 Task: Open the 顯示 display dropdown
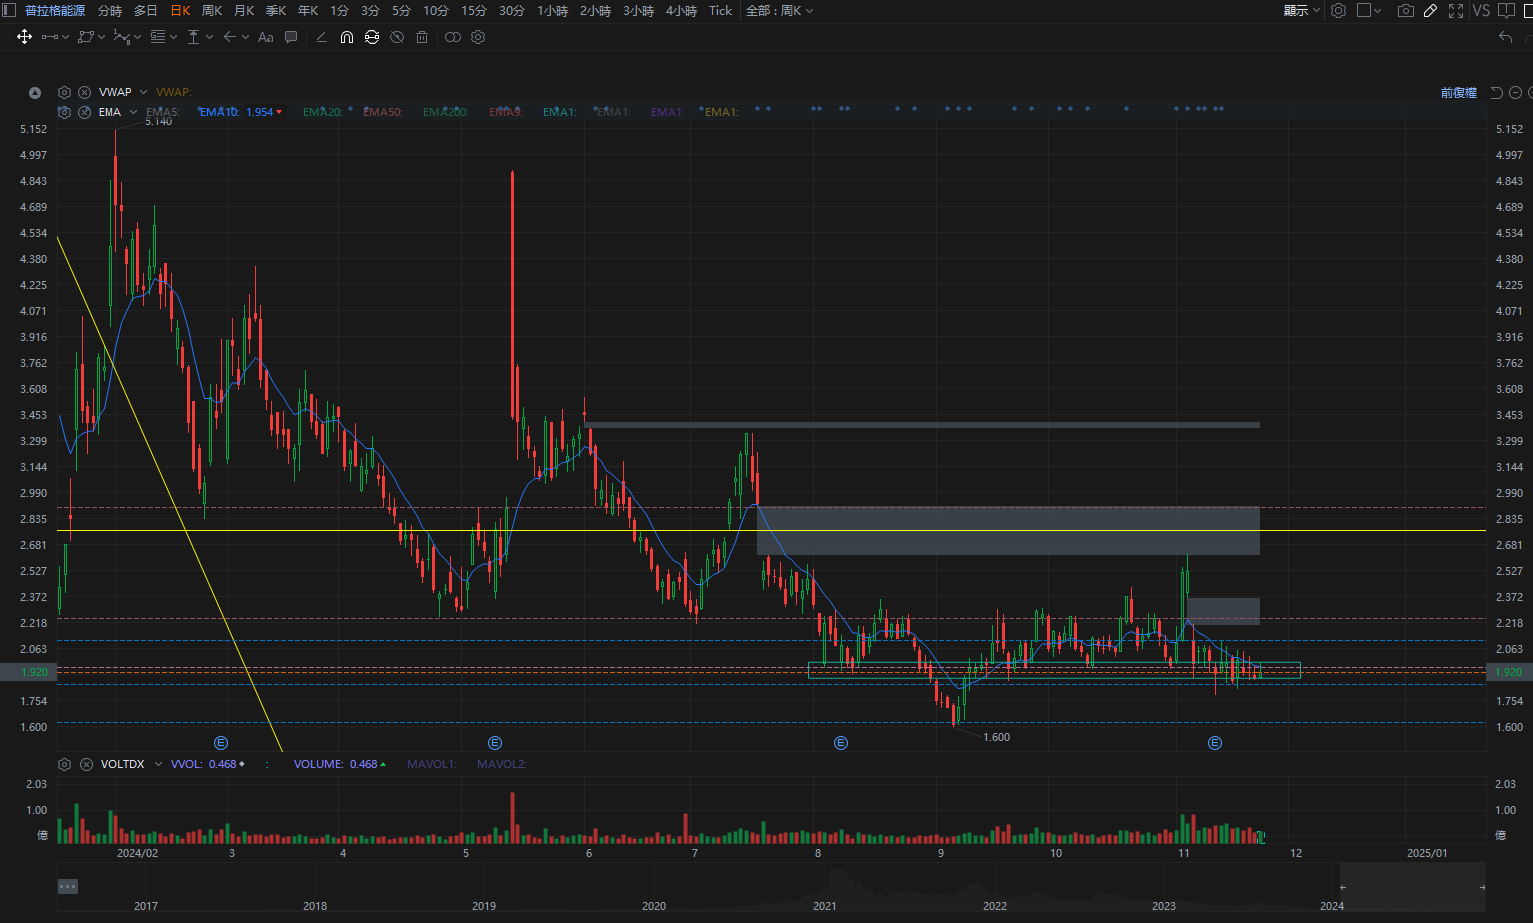click(x=1302, y=10)
